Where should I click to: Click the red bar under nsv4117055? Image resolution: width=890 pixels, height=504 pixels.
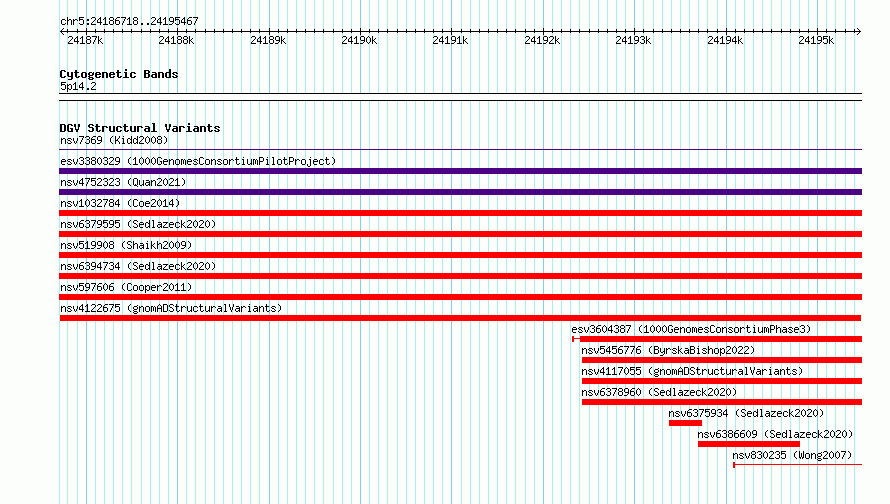tap(722, 381)
